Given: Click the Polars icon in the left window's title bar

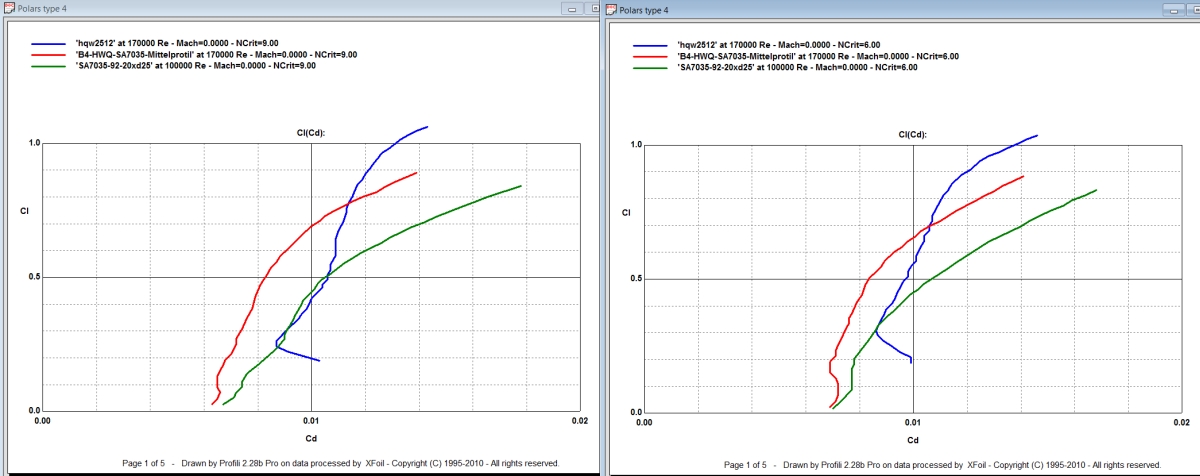Looking at the screenshot, I should [x=9, y=9].
